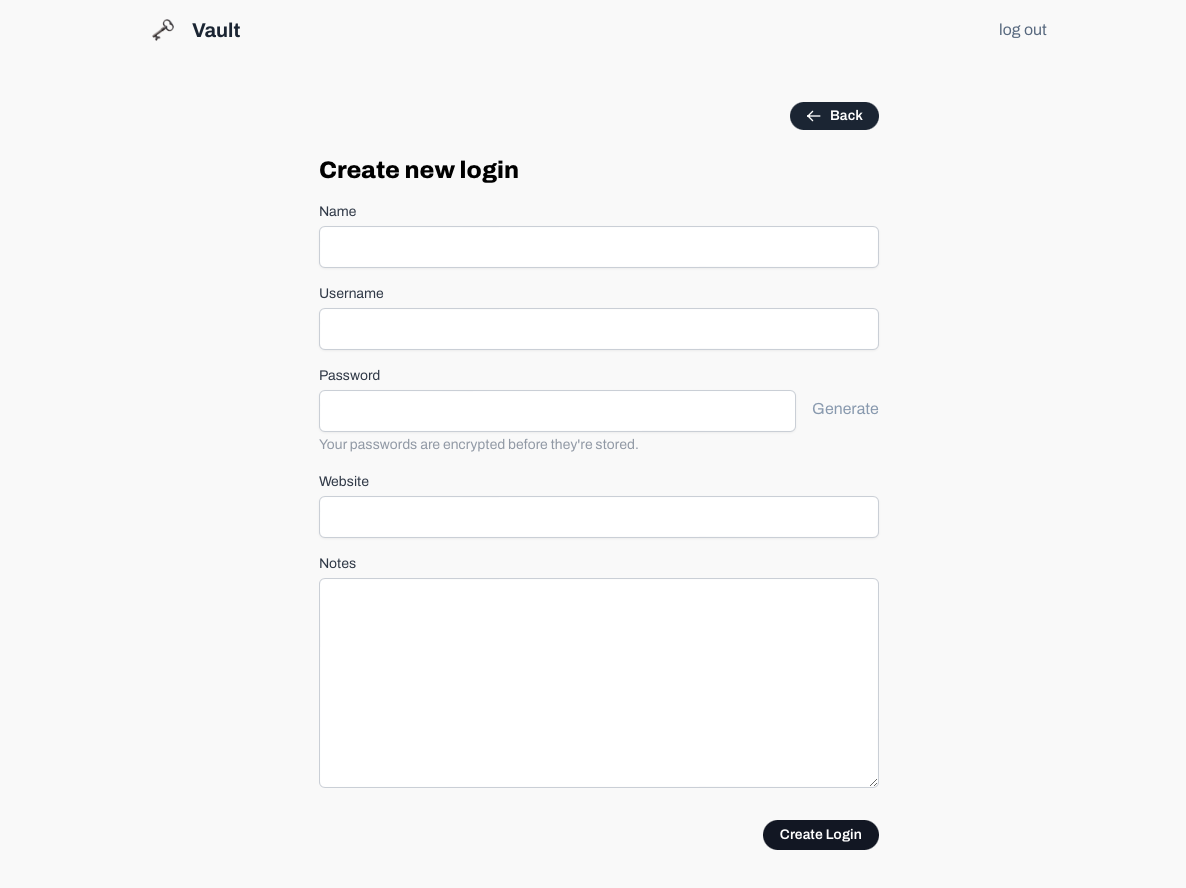Click the Vault title text in header
Image resolution: width=1186 pixels, height=888 pixels.
click(x=216, y=31)
